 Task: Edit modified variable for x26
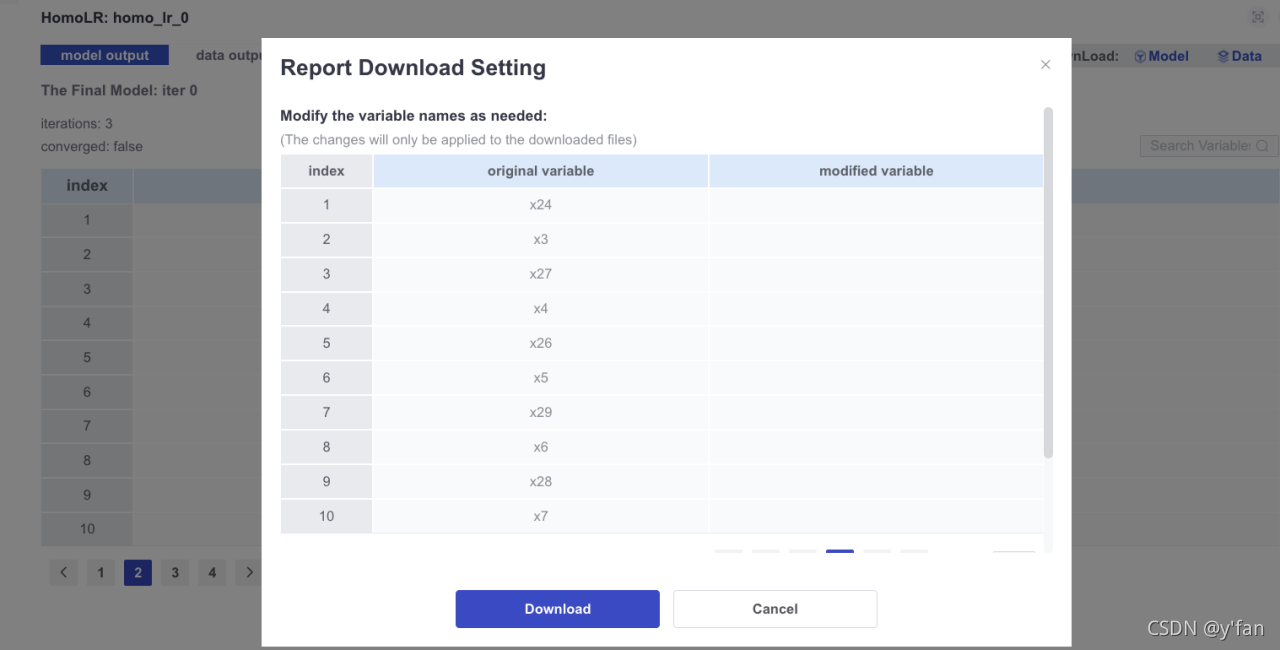[876, 343]
